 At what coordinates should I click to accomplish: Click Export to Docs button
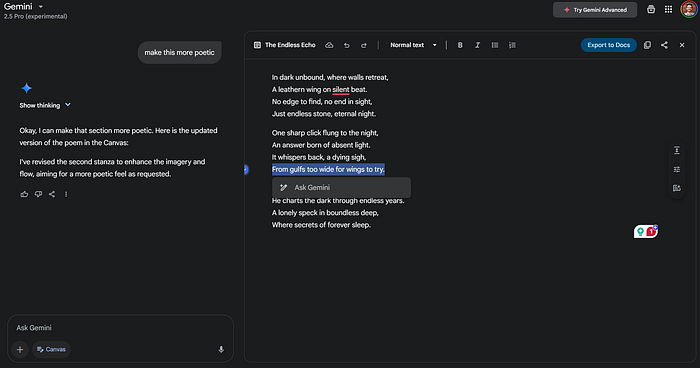pos(608,45)
